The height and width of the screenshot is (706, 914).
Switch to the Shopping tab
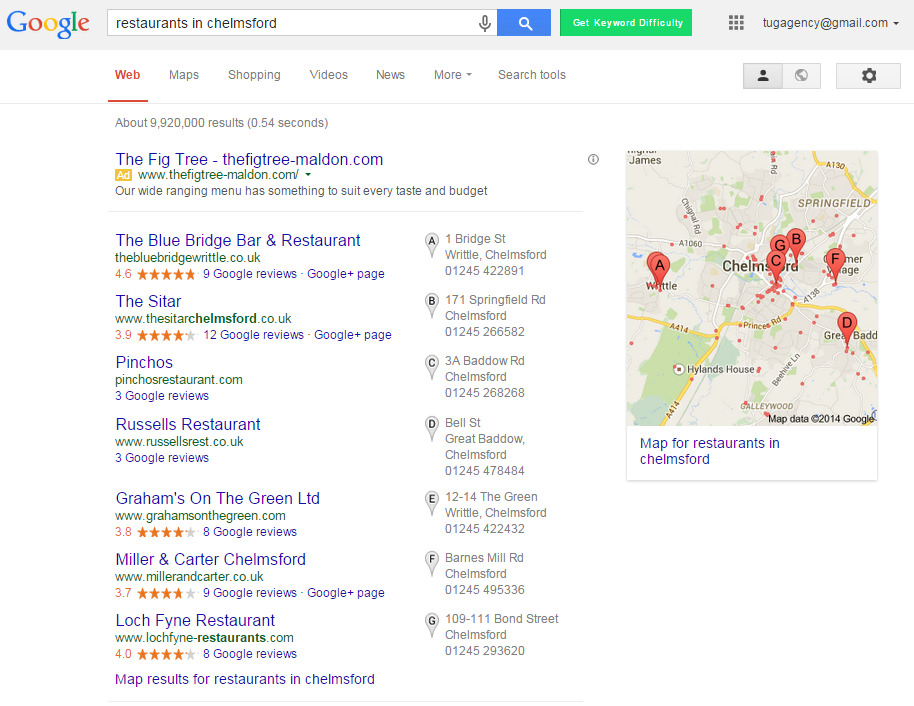coord(254,75)
